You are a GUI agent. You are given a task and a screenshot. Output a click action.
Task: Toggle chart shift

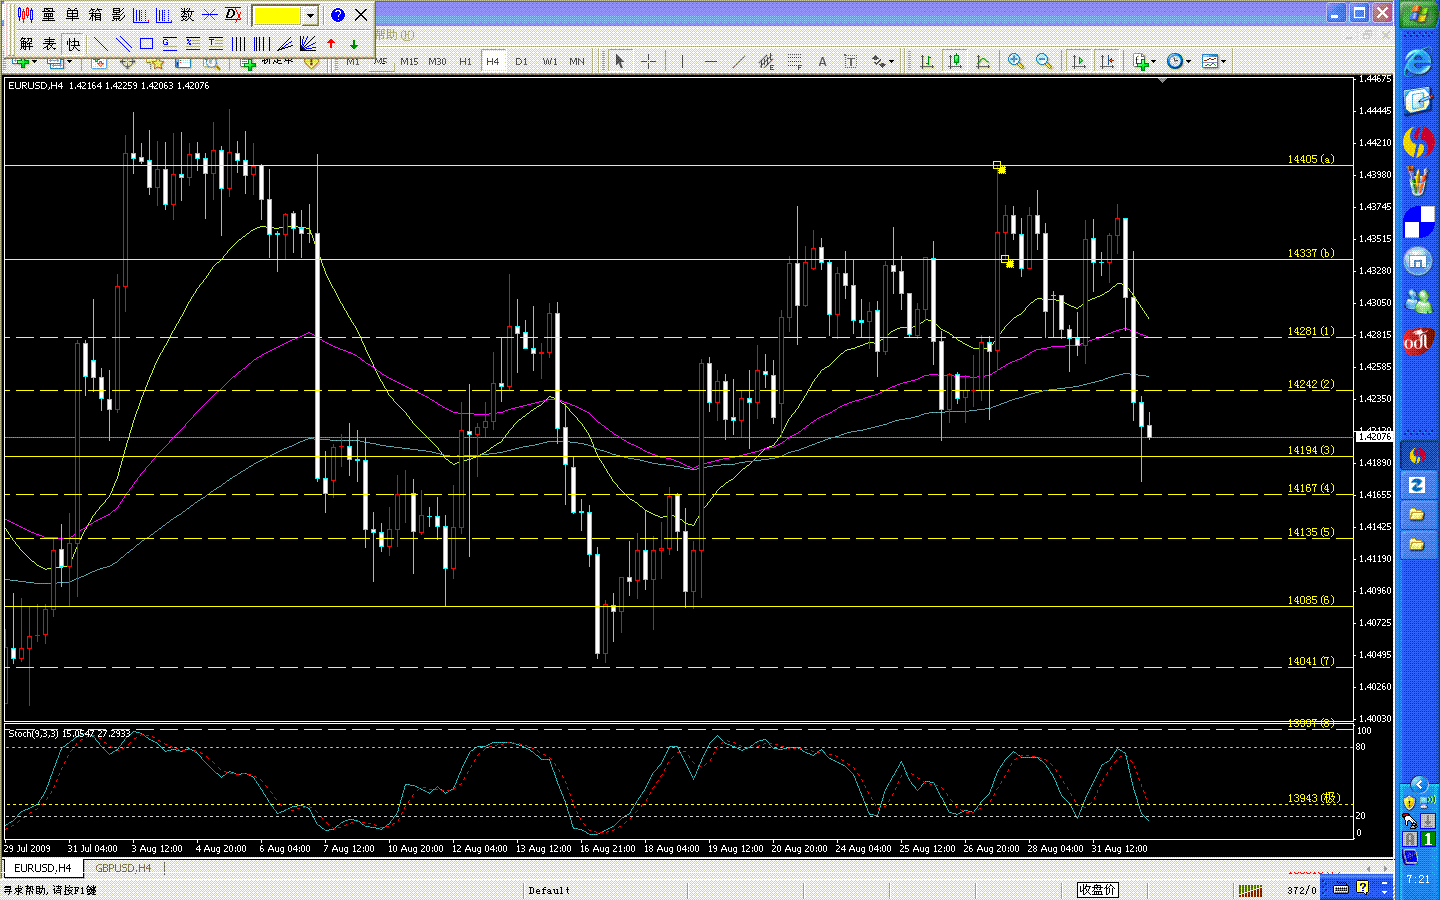[1106, 61]
